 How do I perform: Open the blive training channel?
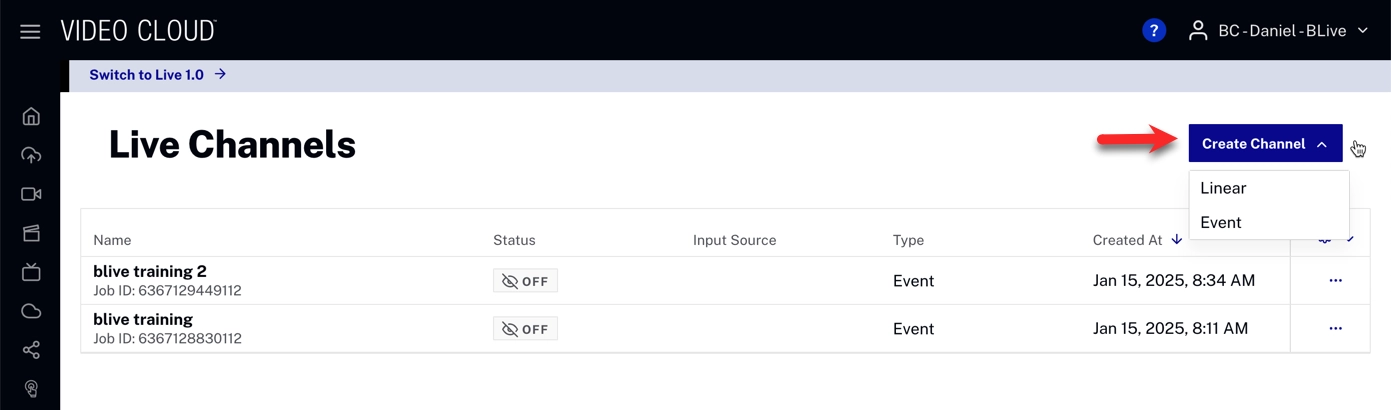142,319
